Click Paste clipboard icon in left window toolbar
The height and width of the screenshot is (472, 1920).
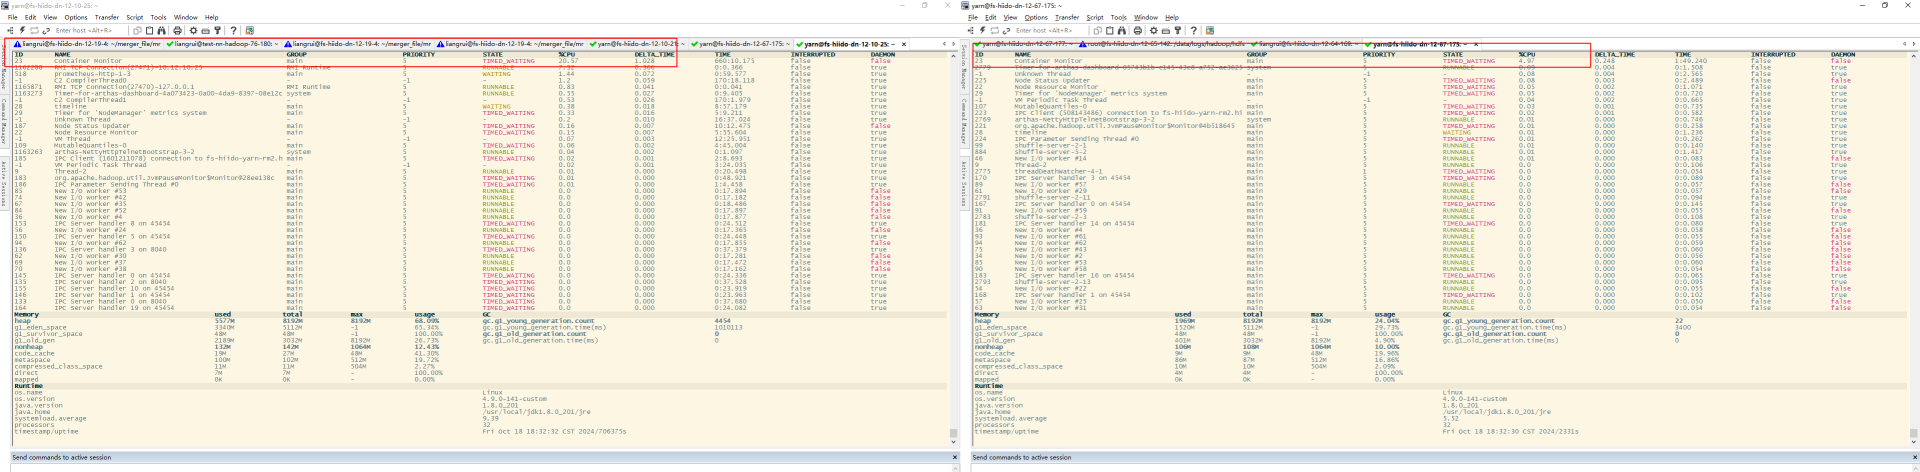click(x=150, y=30)
